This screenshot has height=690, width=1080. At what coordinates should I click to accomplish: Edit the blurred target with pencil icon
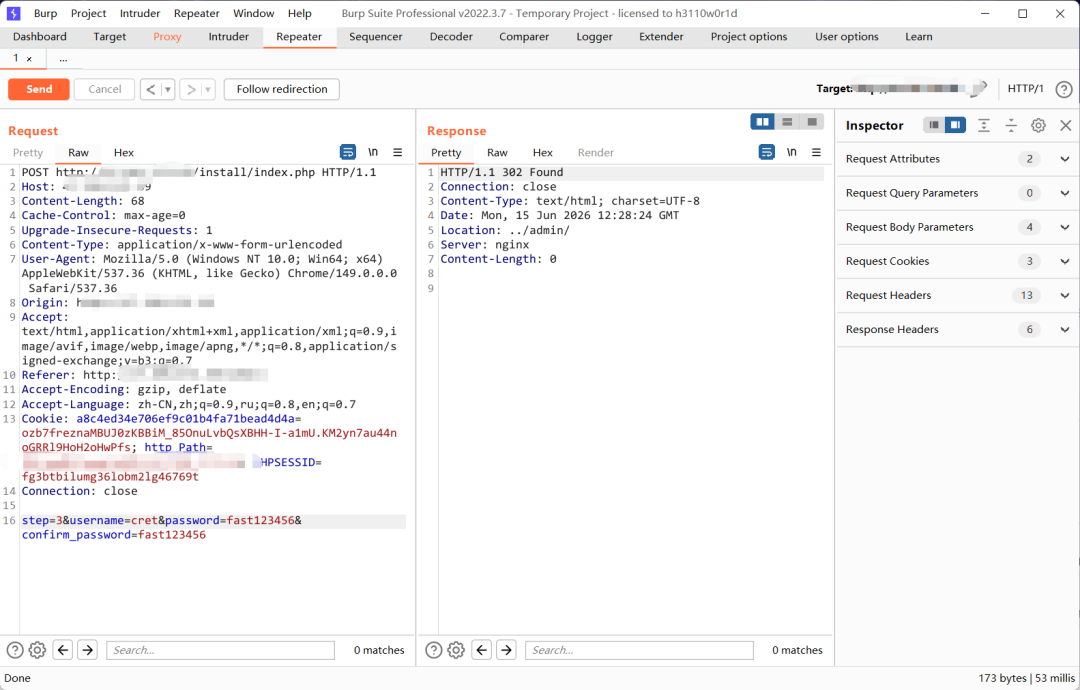point(980,88)
